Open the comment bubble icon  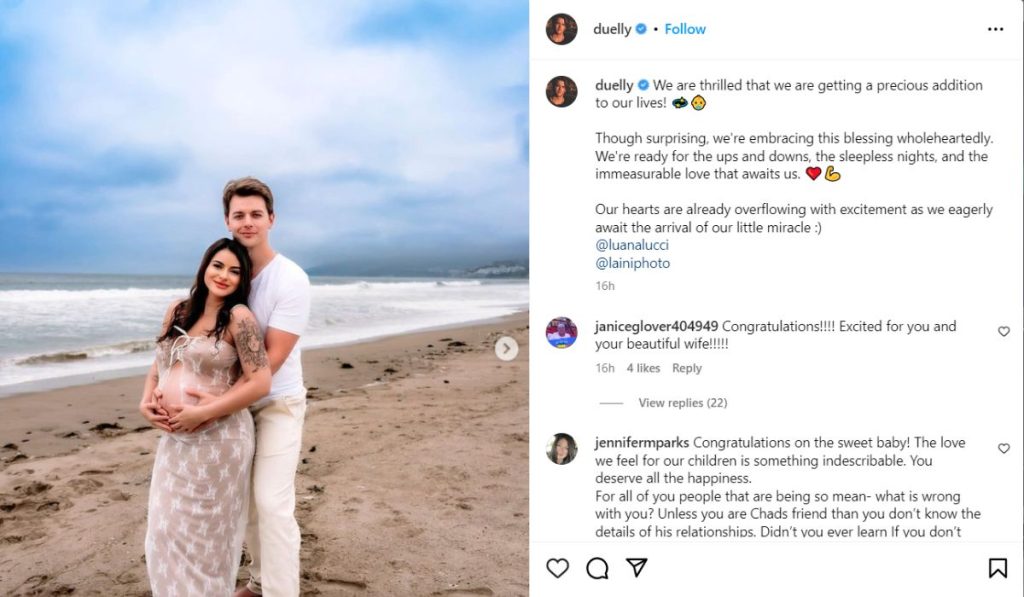click(597, 568)
